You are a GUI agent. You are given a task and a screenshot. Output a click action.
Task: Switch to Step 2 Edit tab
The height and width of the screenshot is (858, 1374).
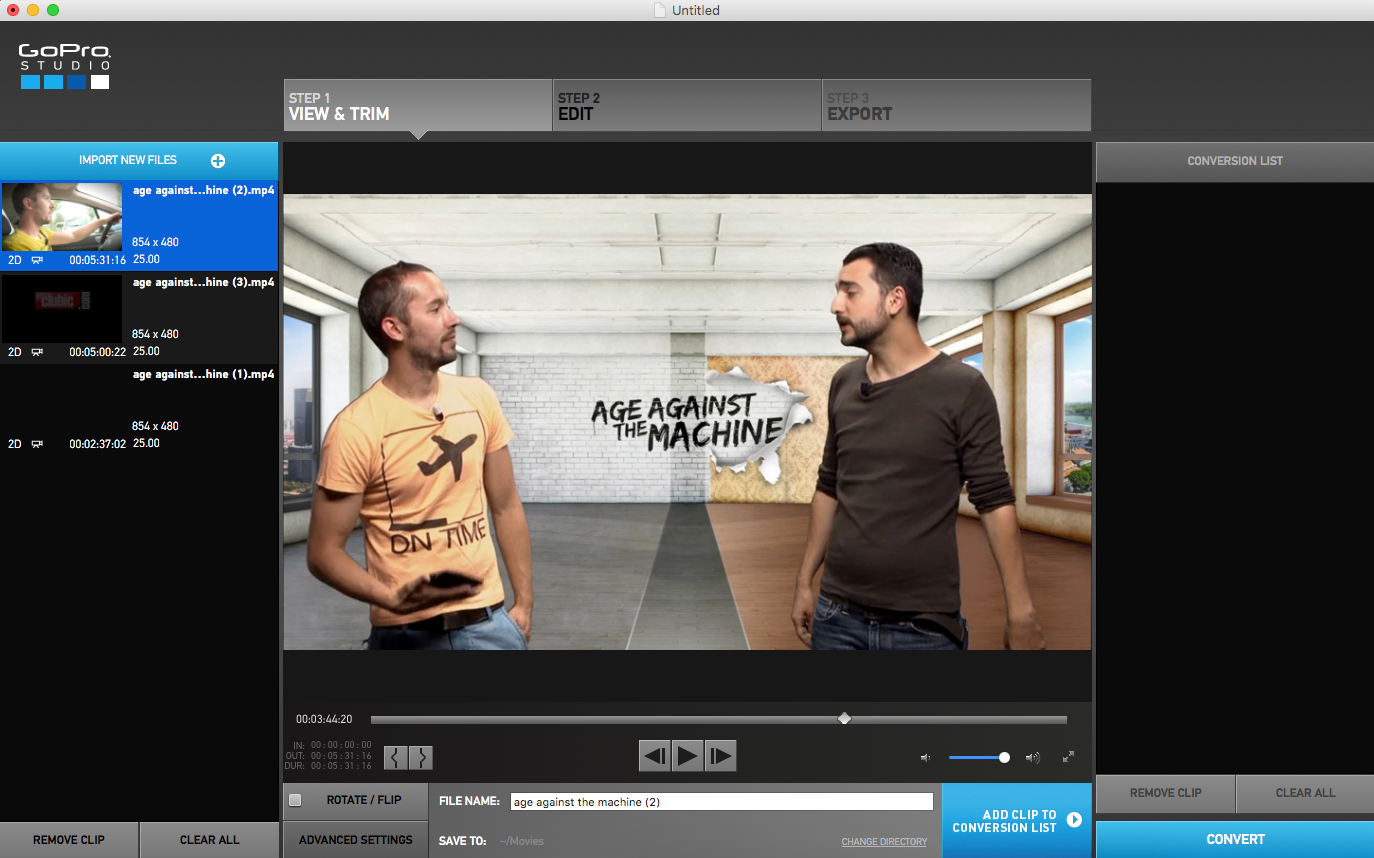[x=686, y=106]
